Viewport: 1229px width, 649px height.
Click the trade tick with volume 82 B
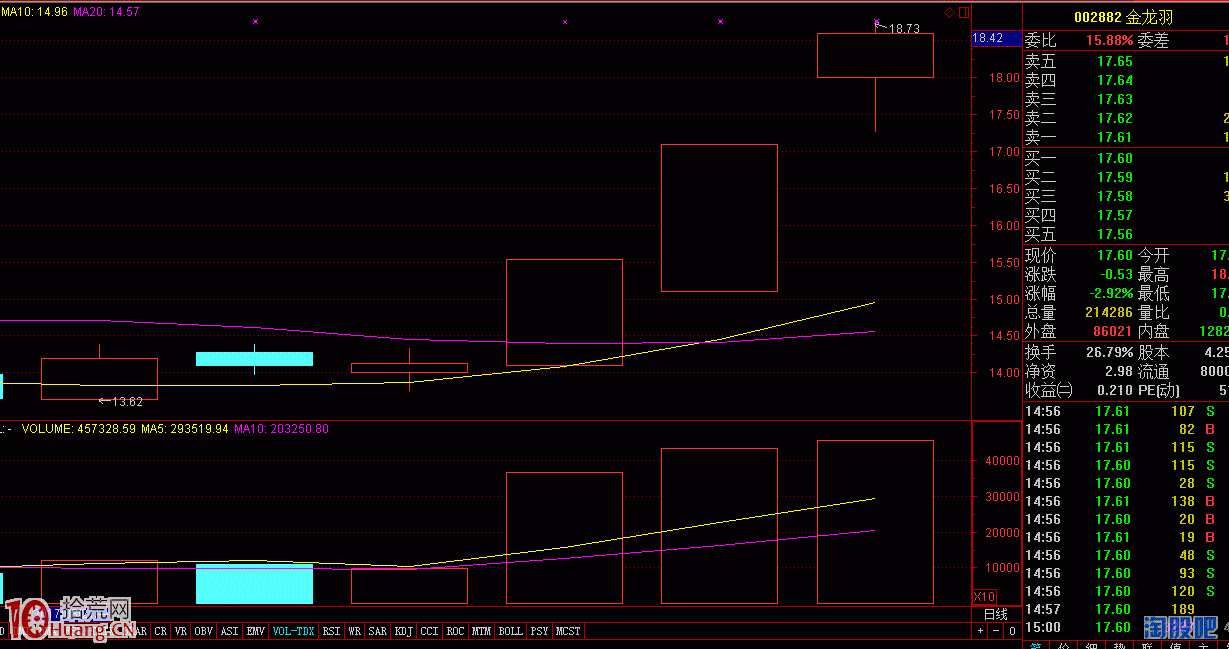(1125, 429)
